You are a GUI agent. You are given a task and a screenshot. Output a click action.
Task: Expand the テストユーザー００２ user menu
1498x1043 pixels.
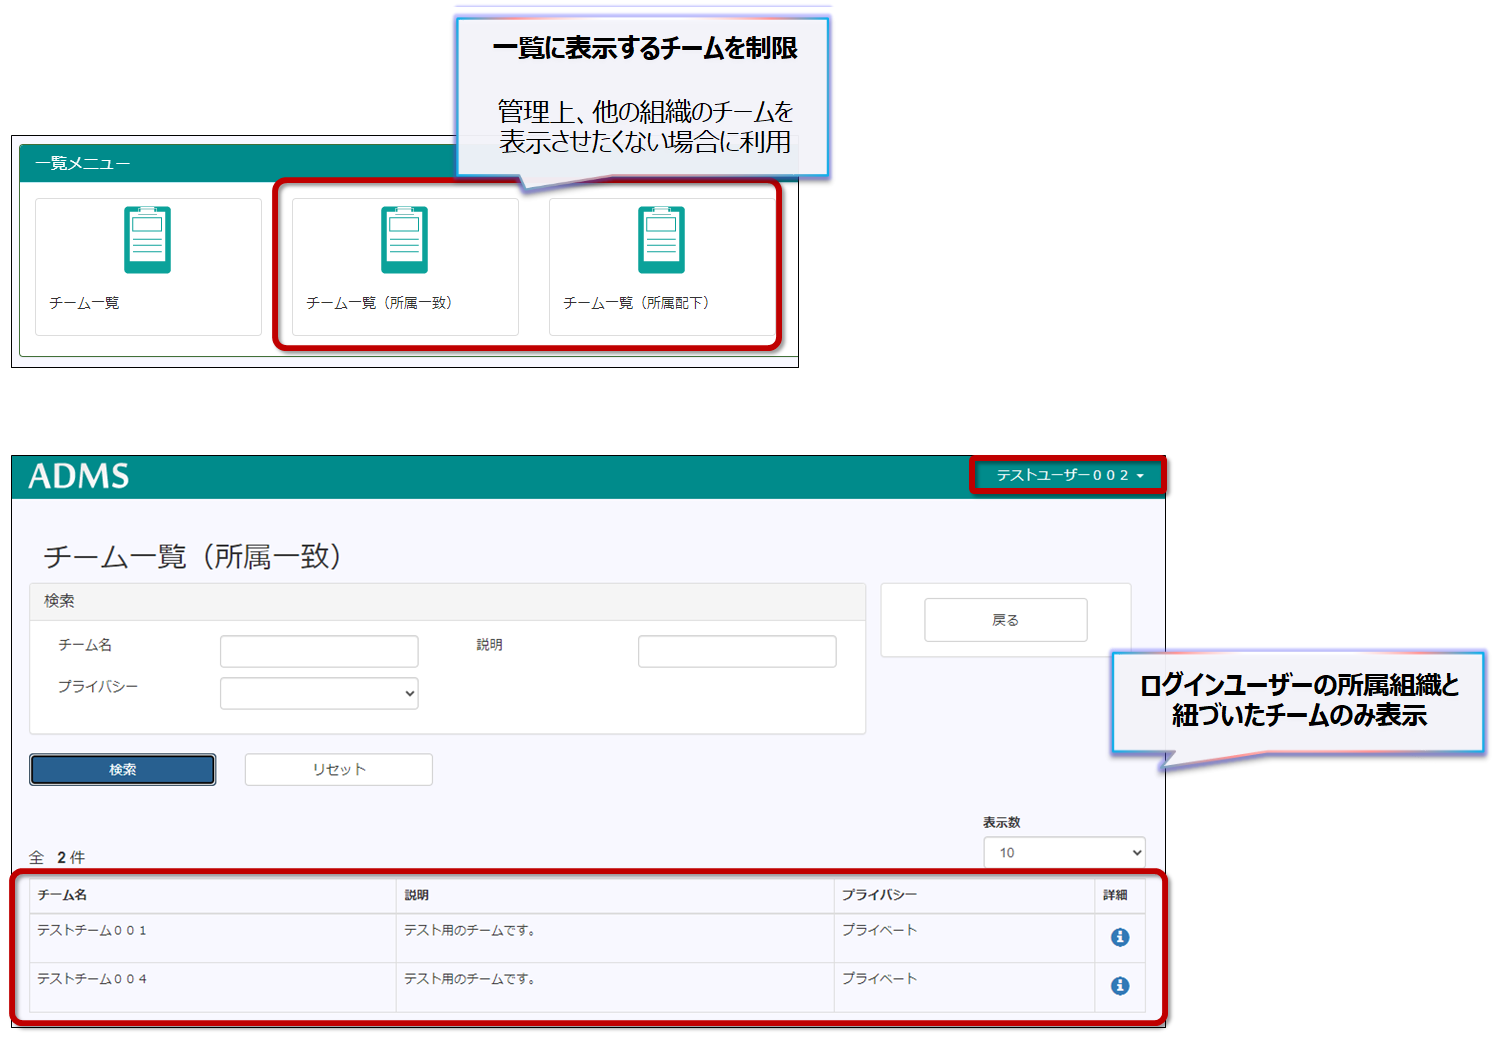click(x=1068, y=475)
